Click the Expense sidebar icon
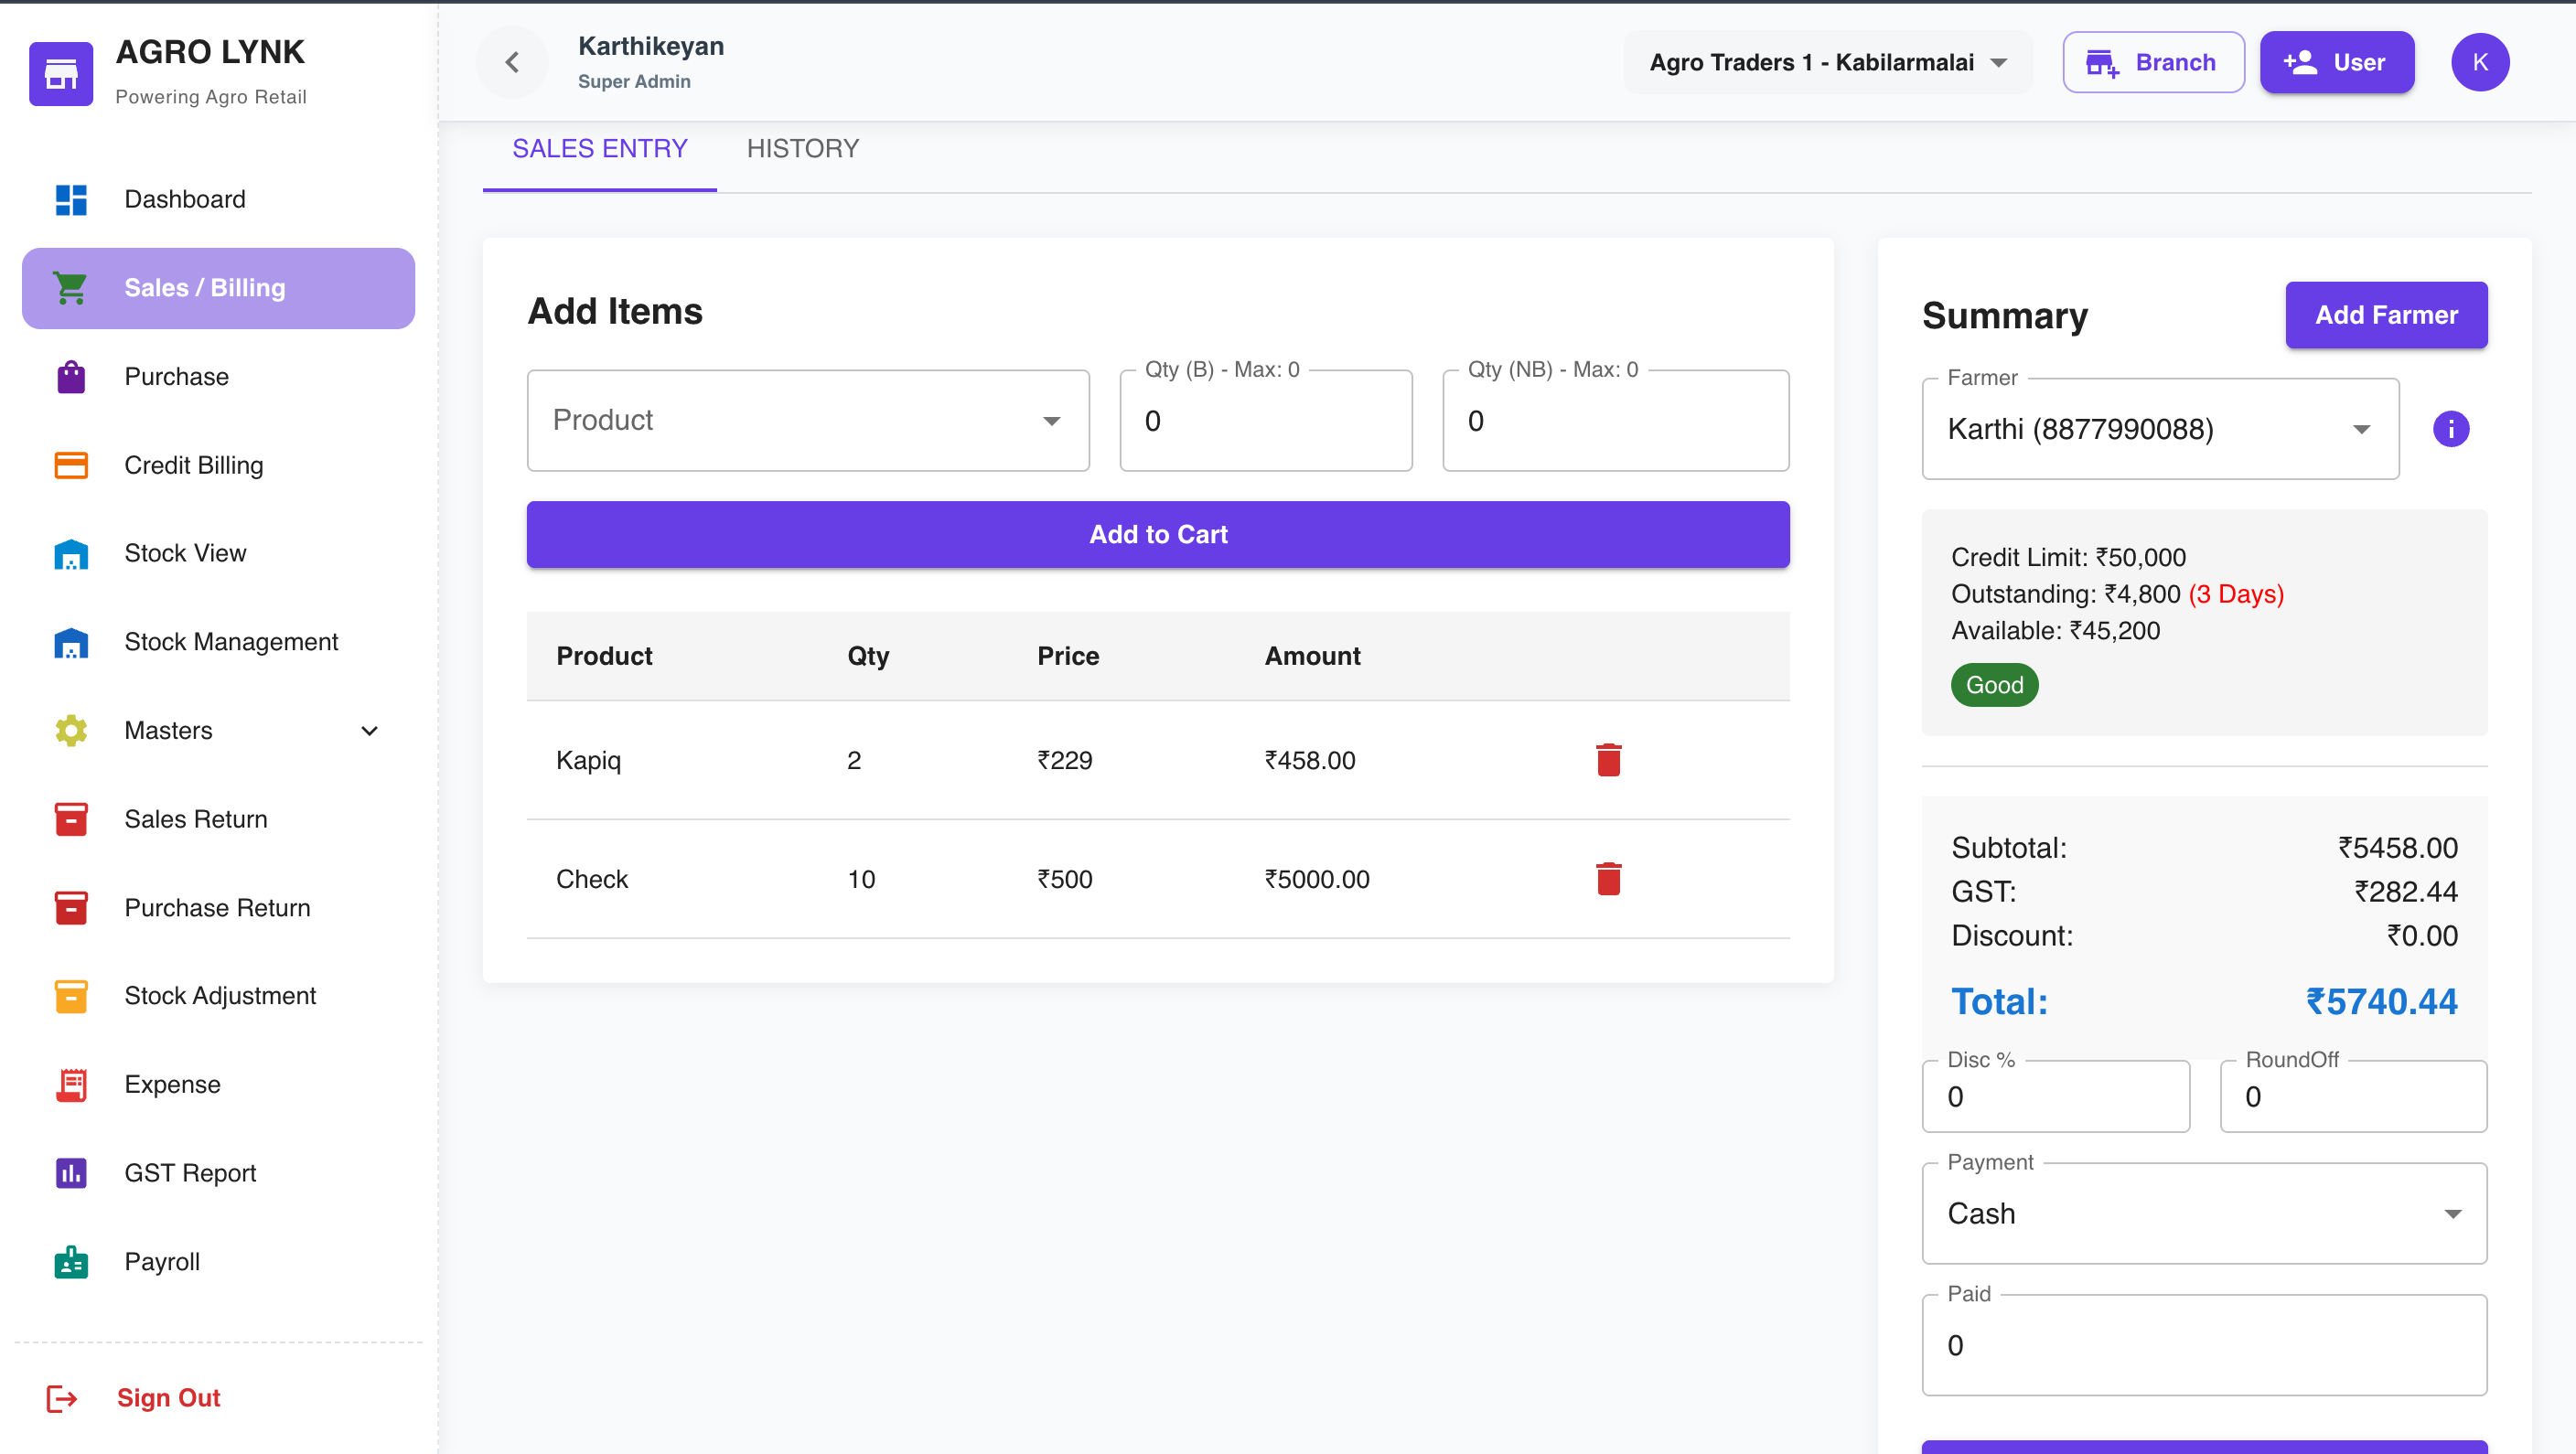The height and width of the screenshot is (1454, 2576). coord(71,1085)
